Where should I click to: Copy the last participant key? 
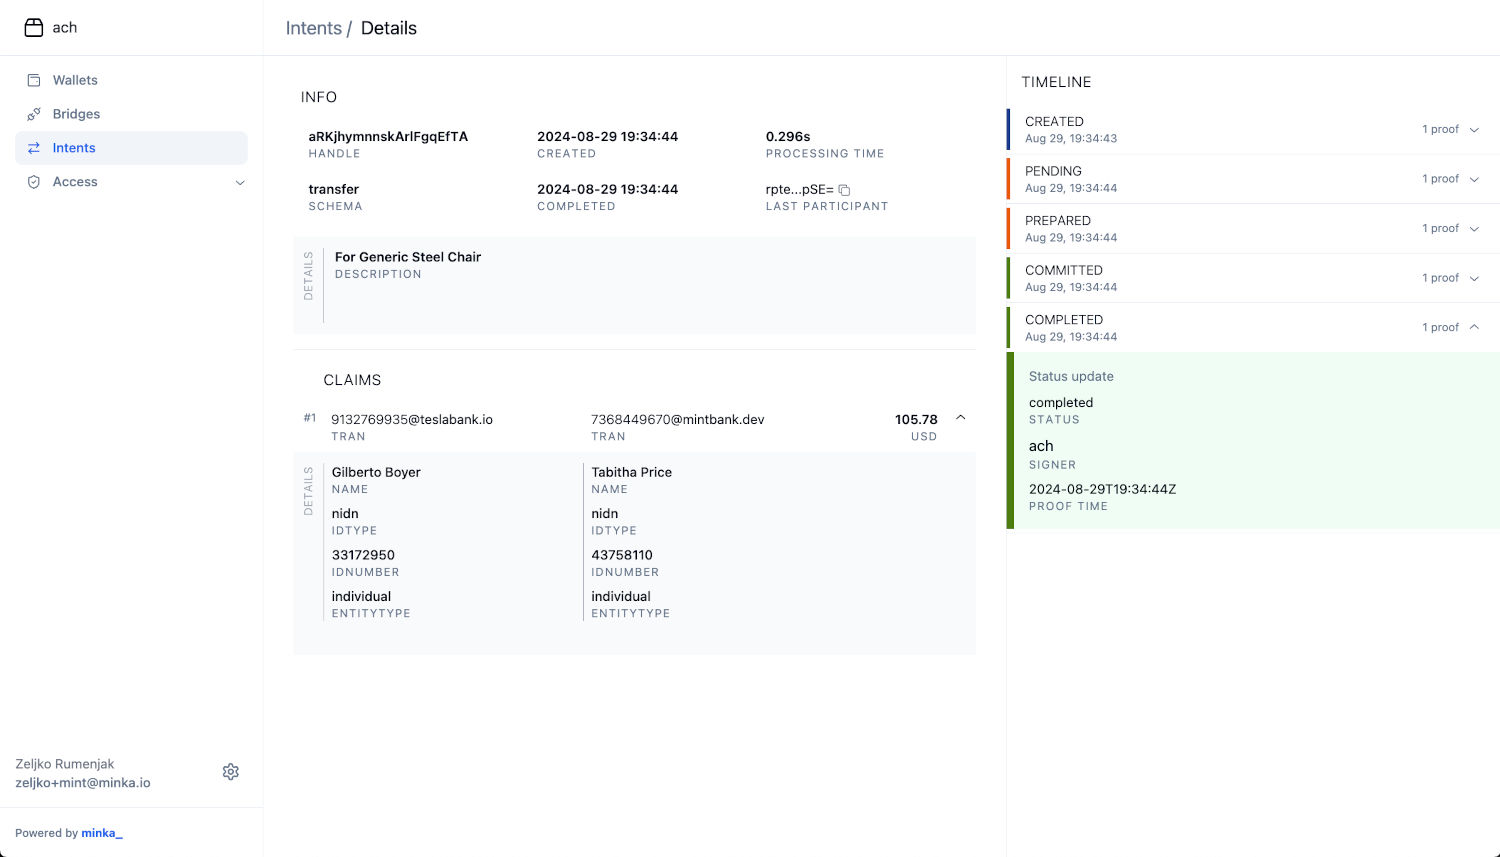click(x=844, y=190)
